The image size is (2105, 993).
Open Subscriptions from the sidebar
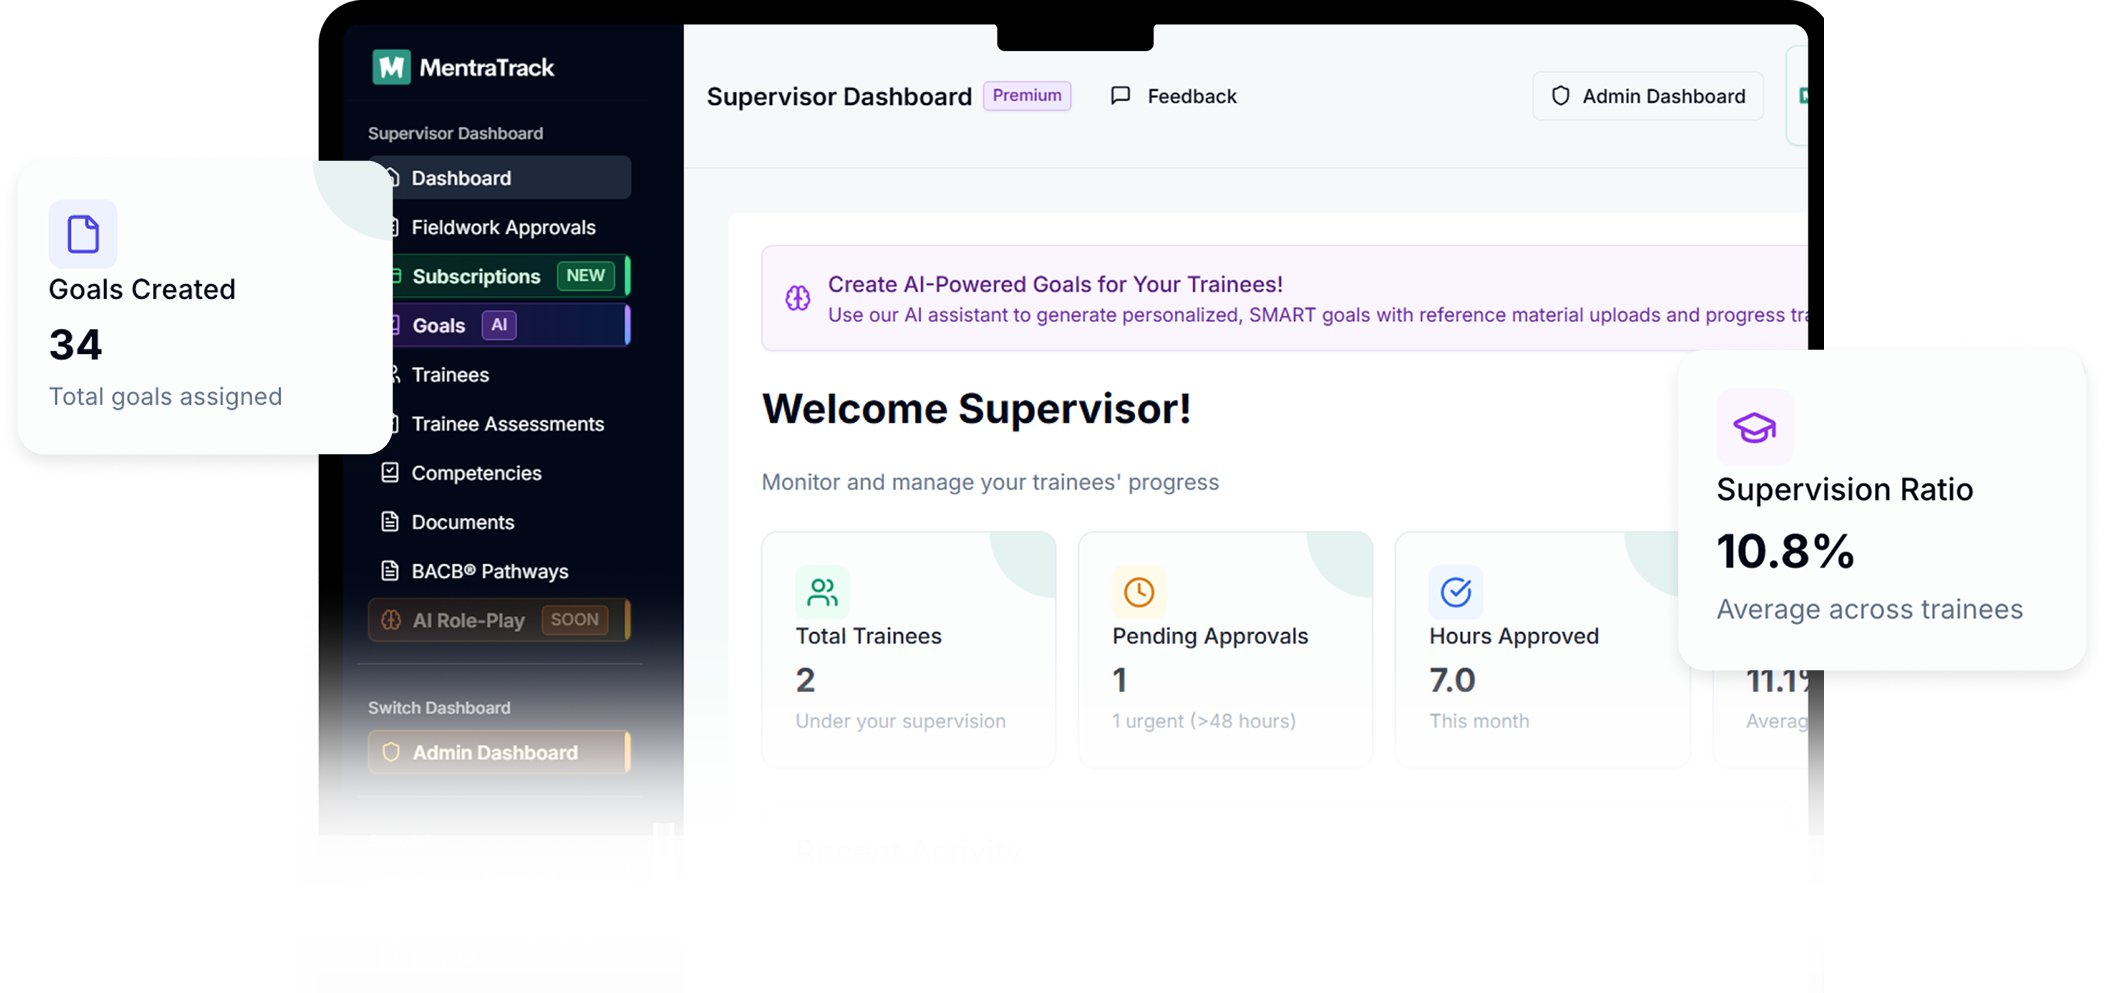[476, 276]
